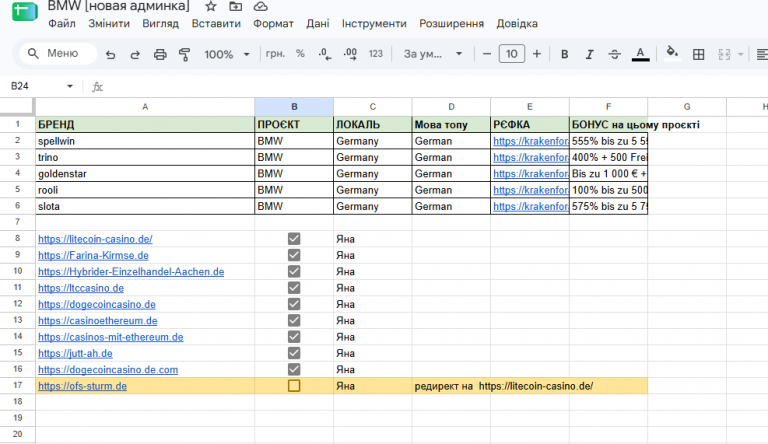Uncheck checkbox for casinoethereum.de row
The width and height of the screenshot is (768, 444).
[294, 321]
